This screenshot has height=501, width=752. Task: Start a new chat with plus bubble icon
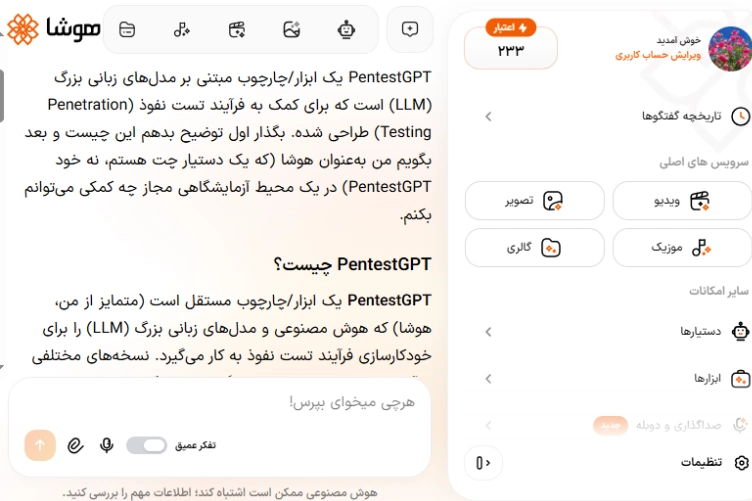click(410, 29)
